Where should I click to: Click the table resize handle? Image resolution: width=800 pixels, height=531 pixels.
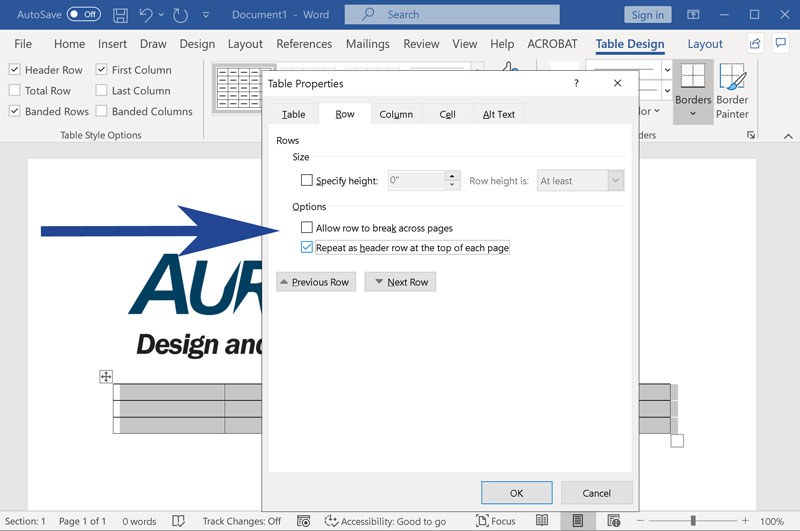pos(677,441)
